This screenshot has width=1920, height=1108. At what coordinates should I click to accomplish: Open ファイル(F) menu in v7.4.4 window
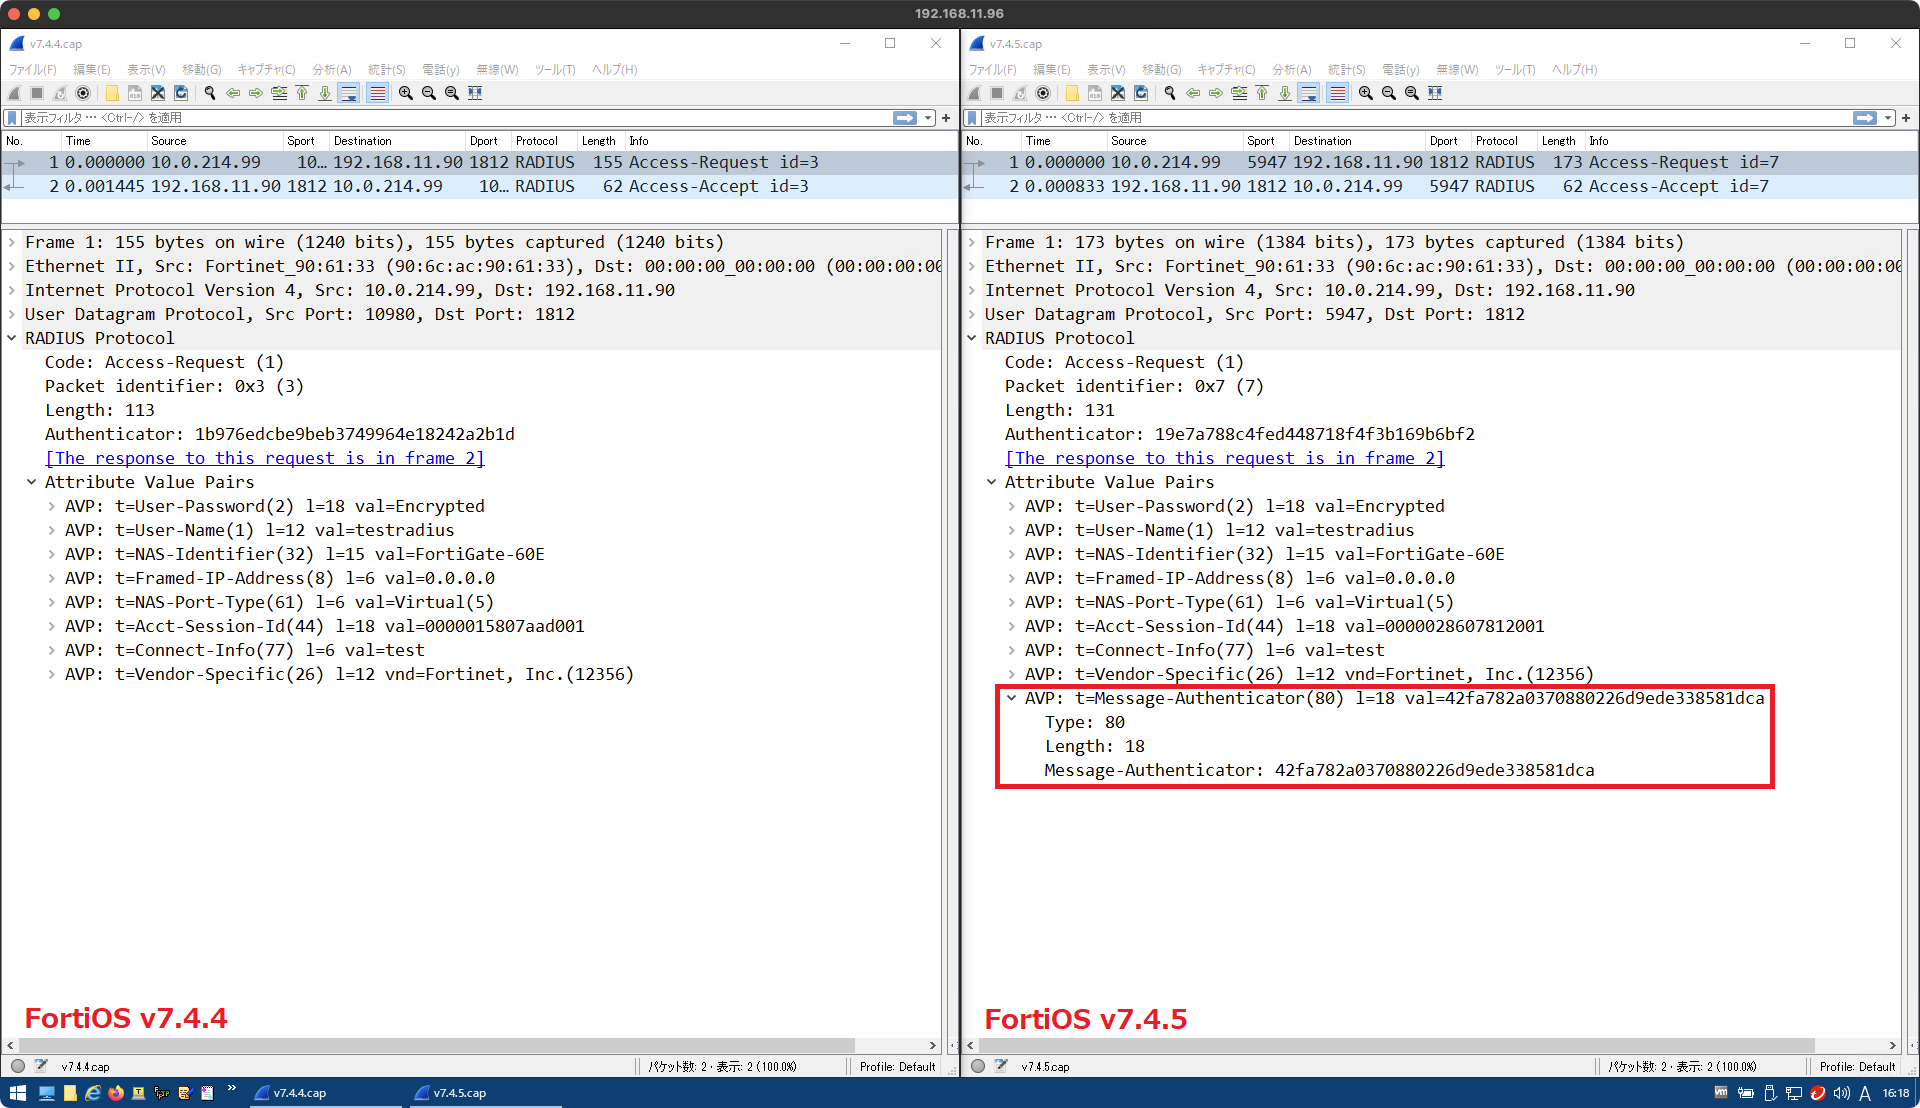coord(33,69)
